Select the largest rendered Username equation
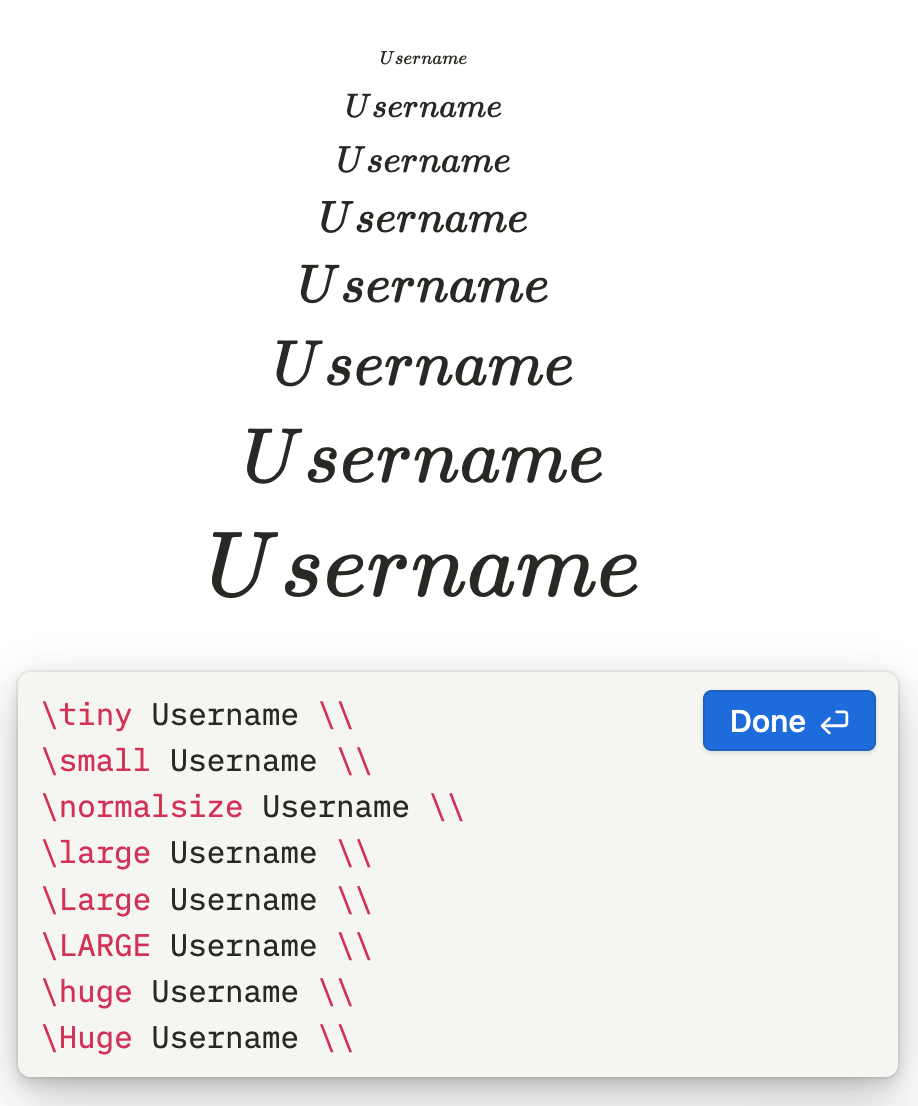918x1106 pixels. point(423,566)
